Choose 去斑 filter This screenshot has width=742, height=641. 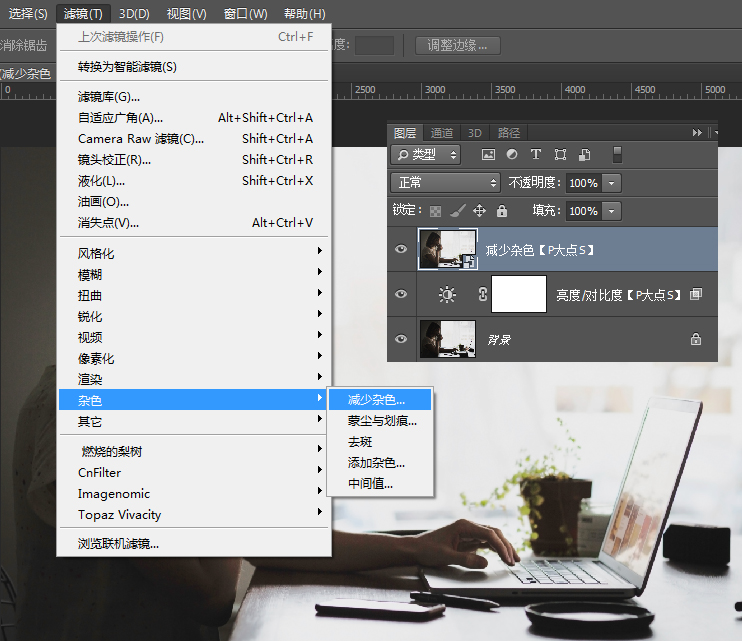click(380, 441)
